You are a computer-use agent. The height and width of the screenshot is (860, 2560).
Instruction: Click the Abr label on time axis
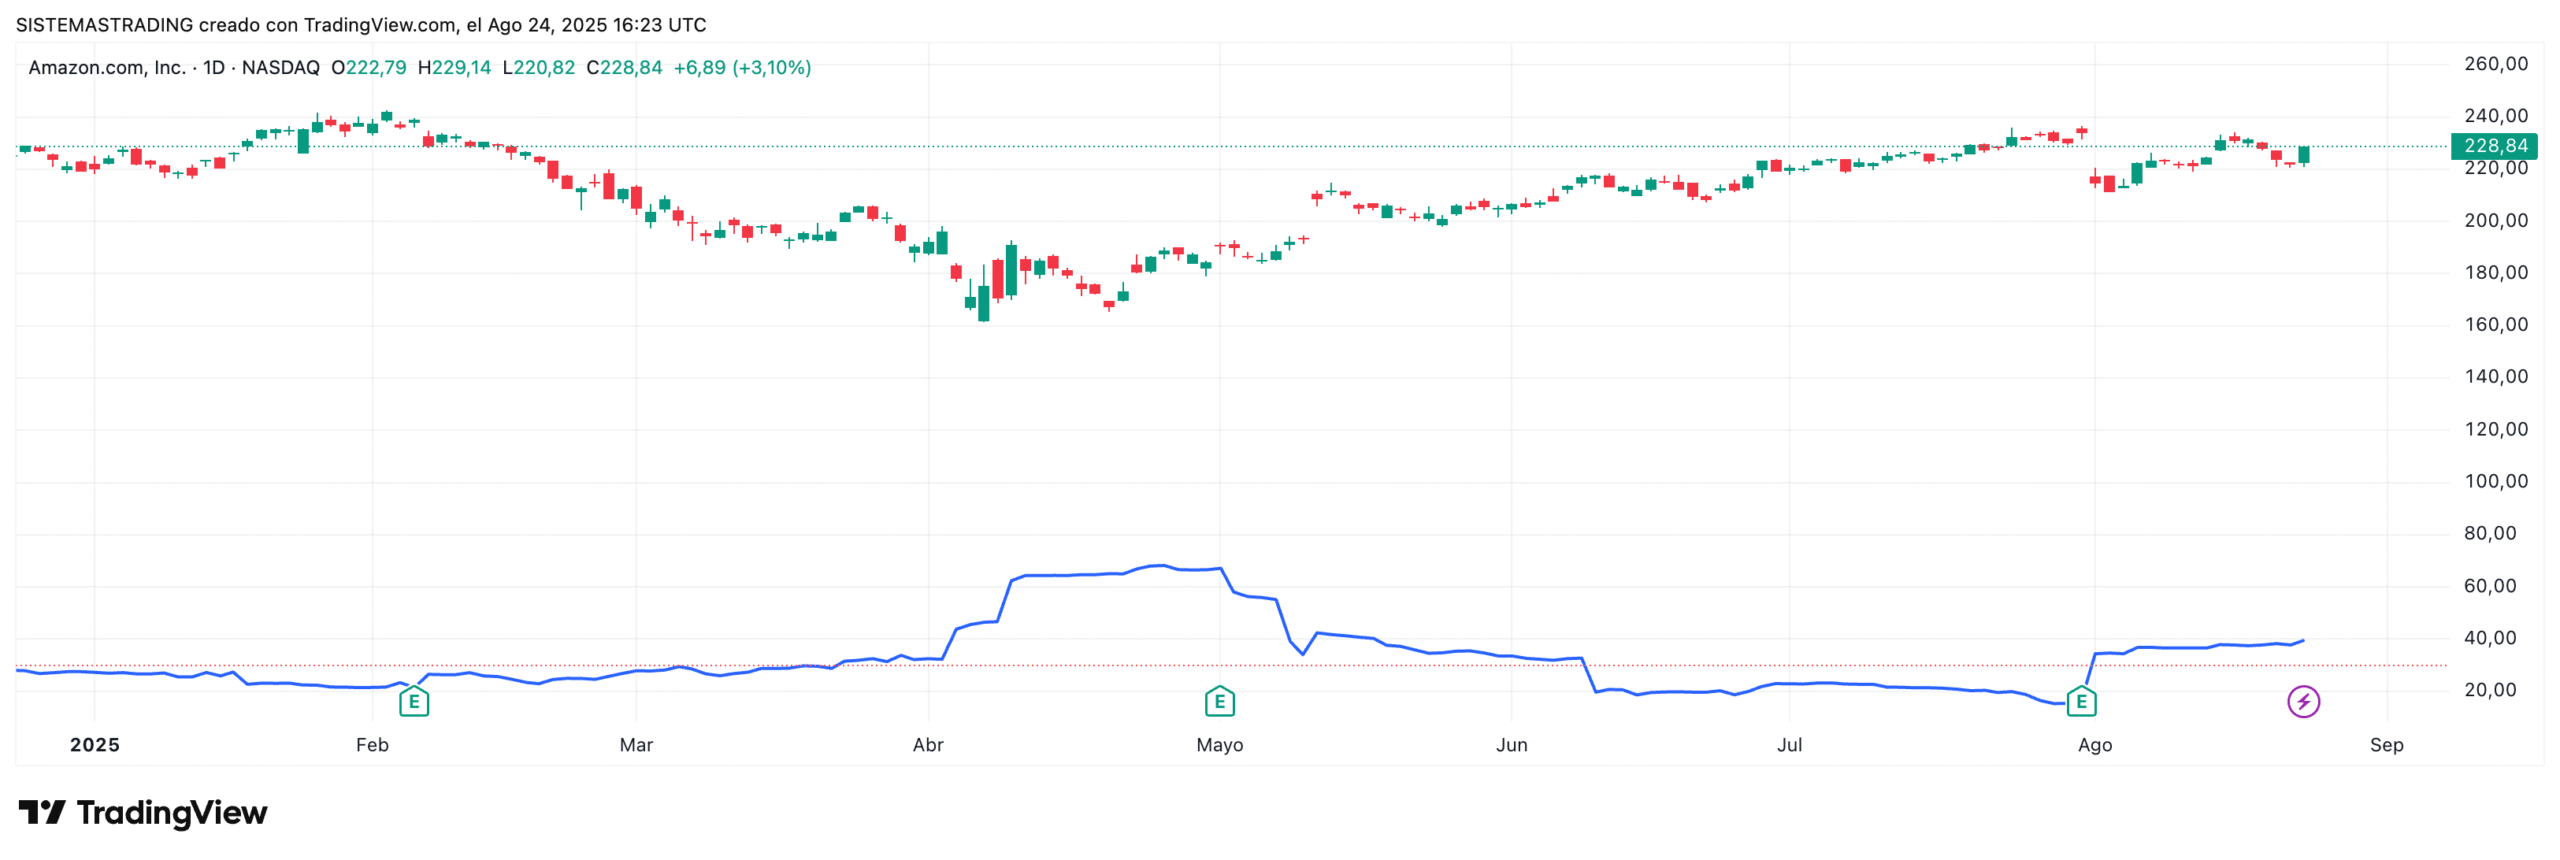pyautogui.click(x=927, y=745)
